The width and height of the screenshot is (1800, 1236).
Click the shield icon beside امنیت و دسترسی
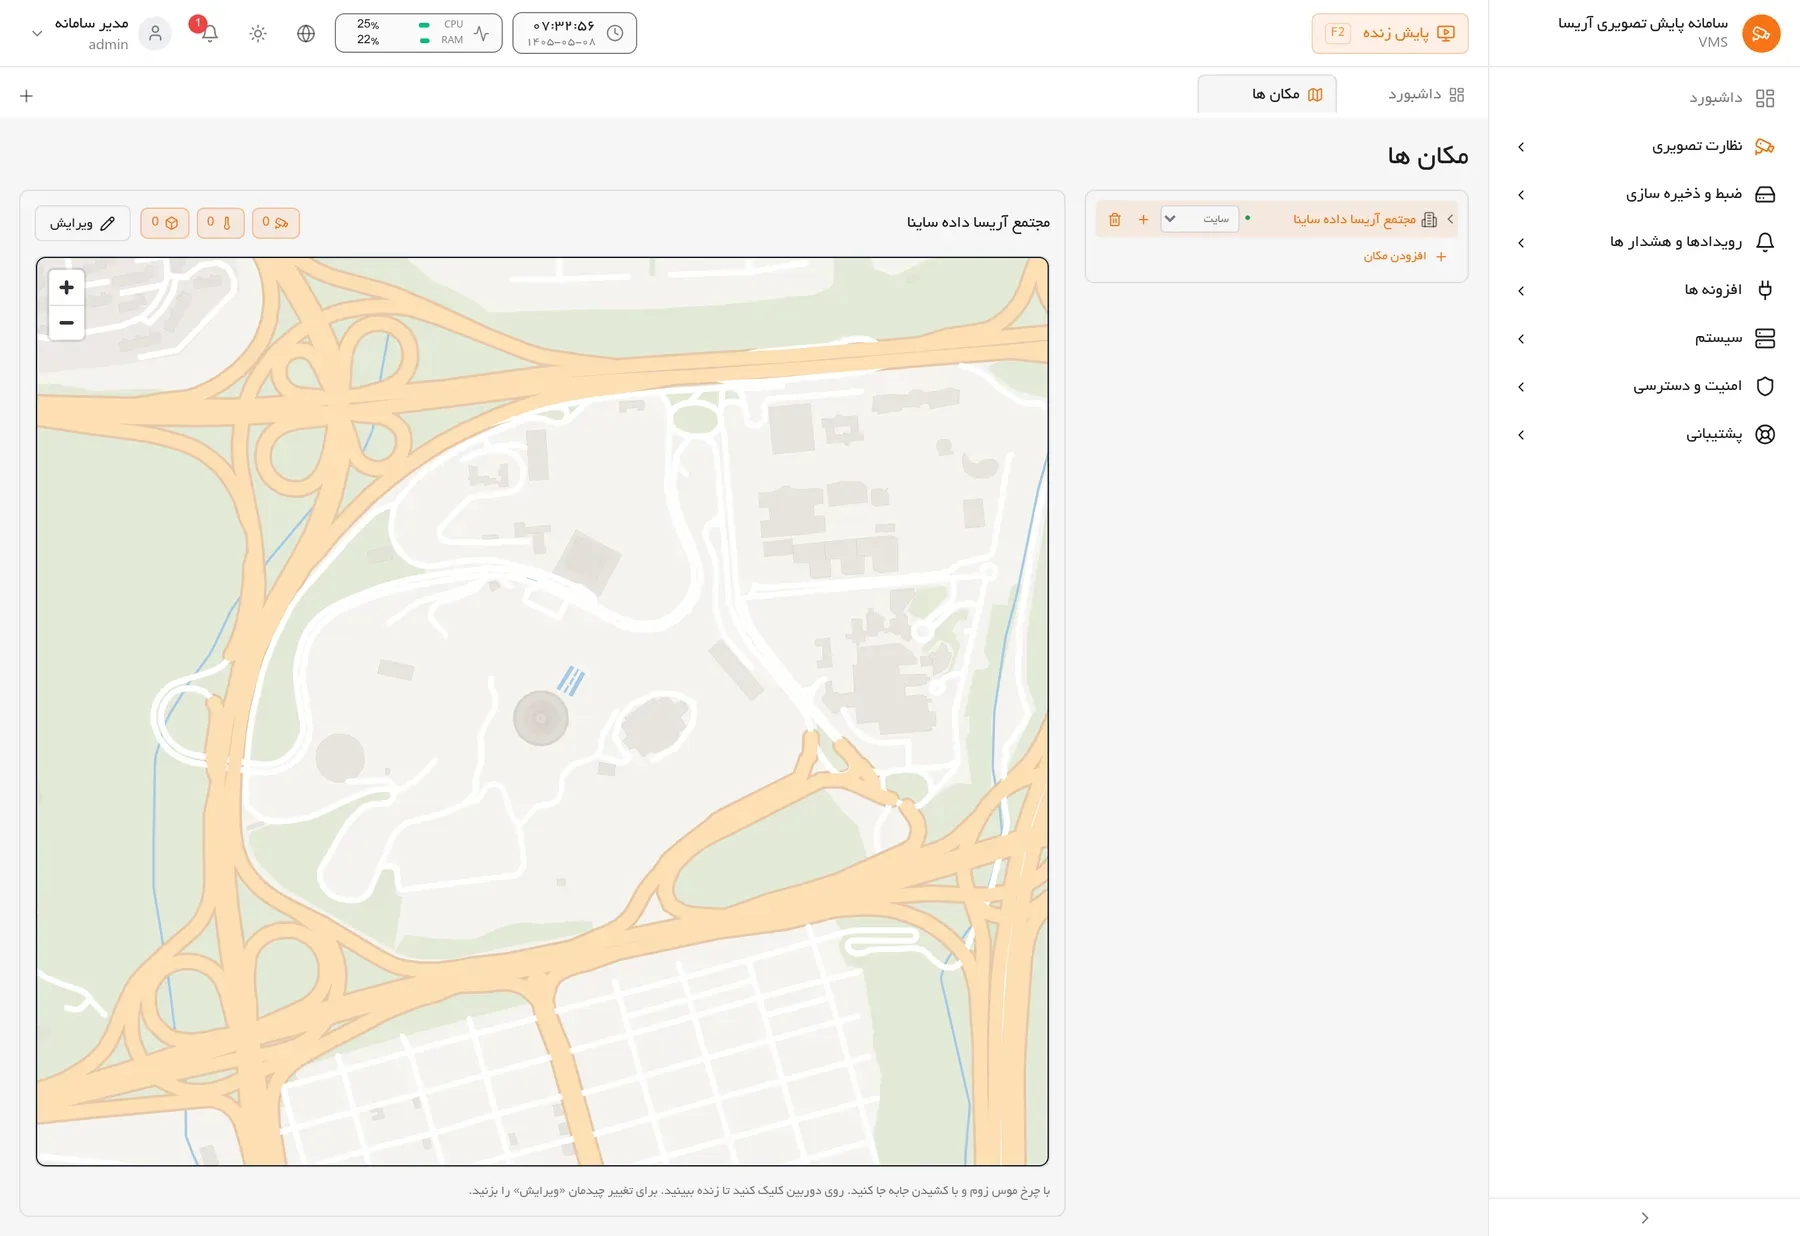coord(1765,386)
